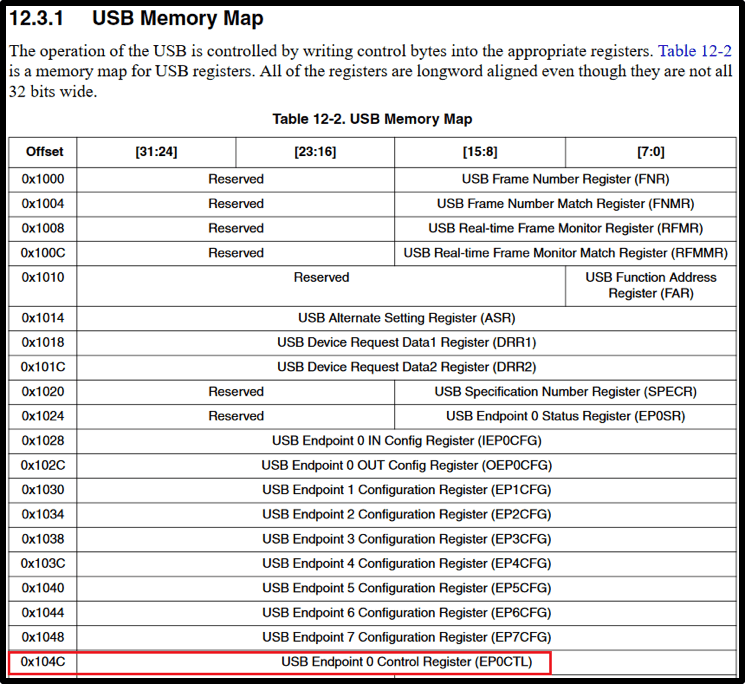This screenshot has width=745, height=684.
Task: Click 'USB Endpoint 0 Status Register (EP0SR)'
Action: coord(565,416)
